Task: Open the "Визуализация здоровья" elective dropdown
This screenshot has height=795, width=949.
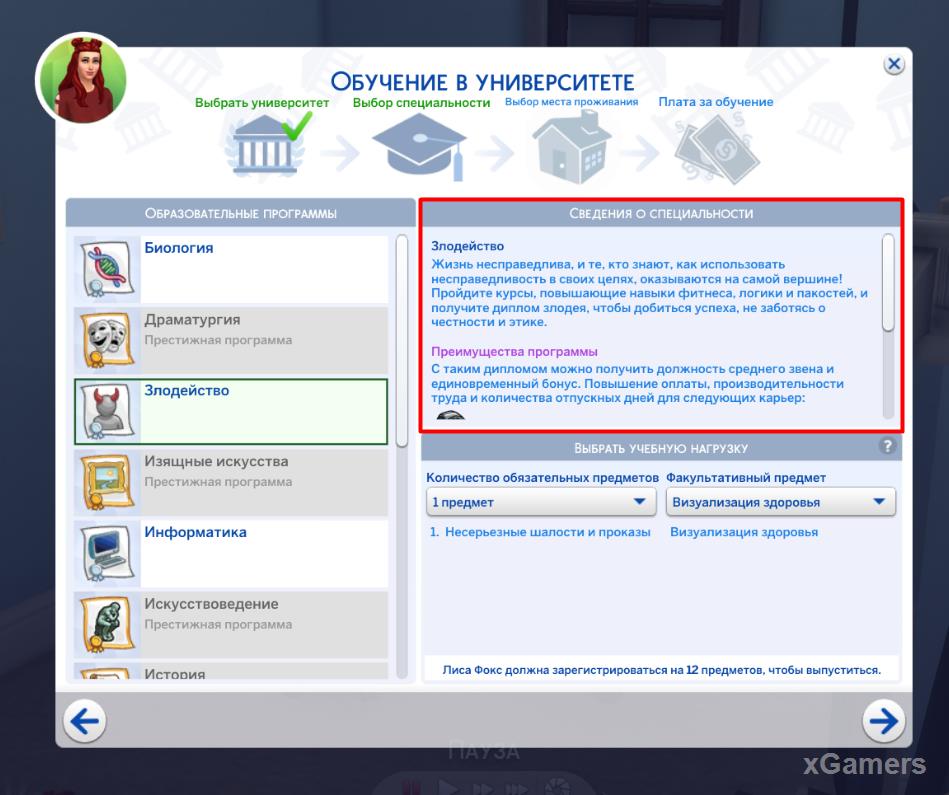Action: (x=781, y=502)
